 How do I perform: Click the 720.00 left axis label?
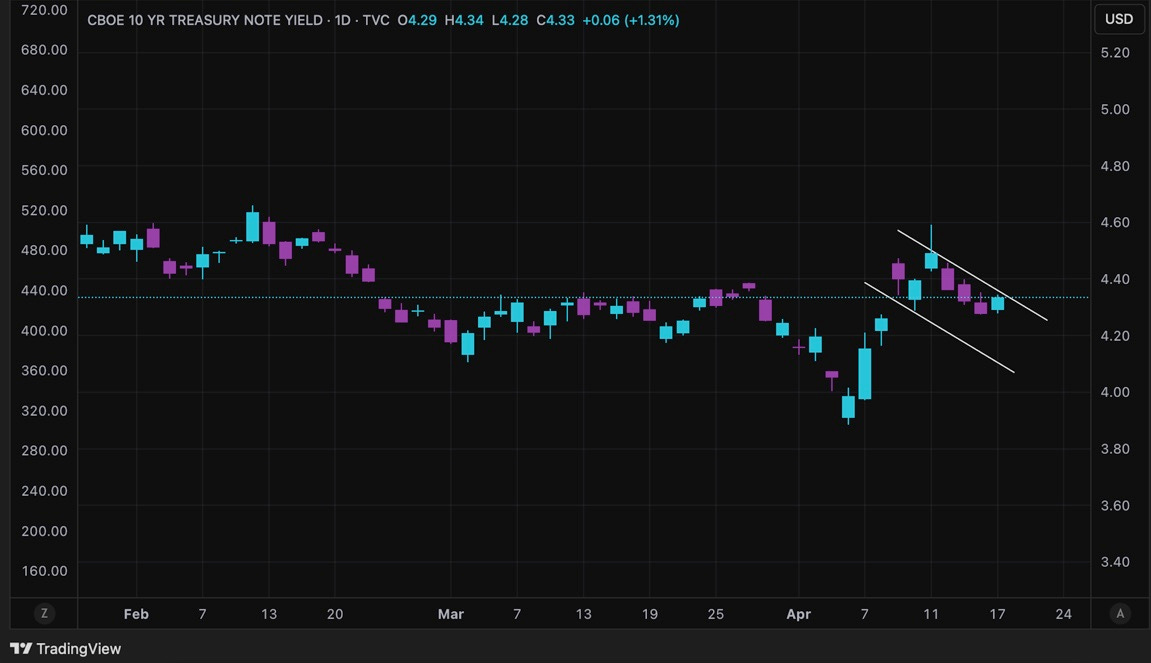tap(44, 10)
